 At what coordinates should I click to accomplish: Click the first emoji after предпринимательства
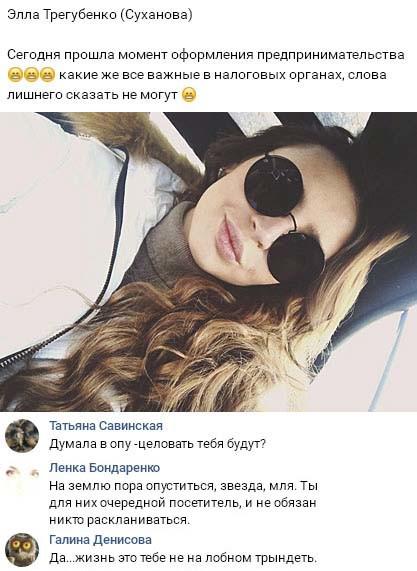pyautogui.click(x=15, y=75)
